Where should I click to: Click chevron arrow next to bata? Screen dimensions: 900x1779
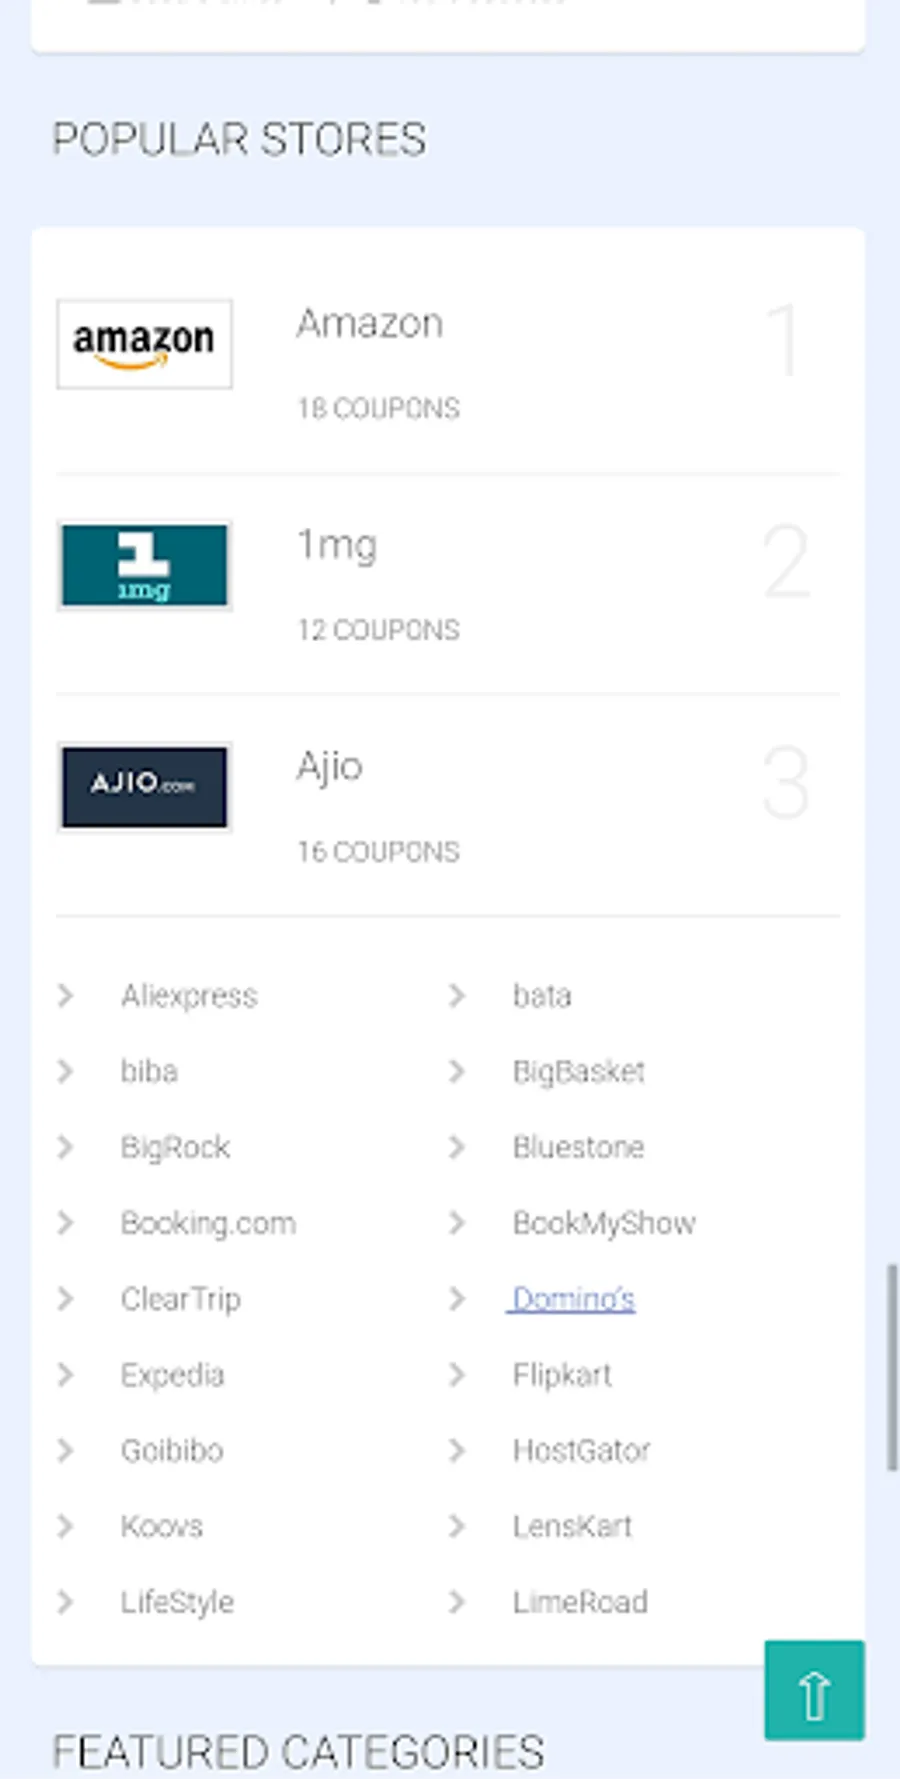point(457,996)
